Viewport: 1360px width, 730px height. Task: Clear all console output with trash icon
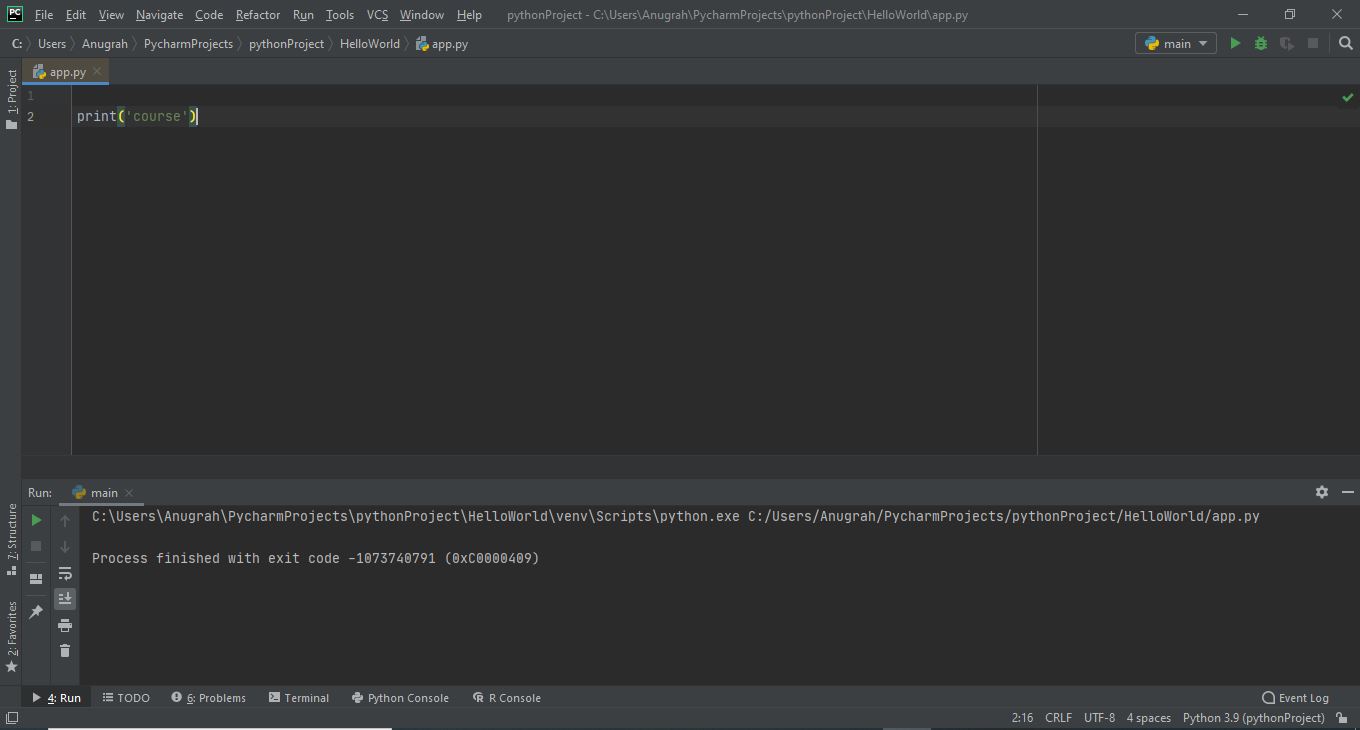(x=65, y=651)
